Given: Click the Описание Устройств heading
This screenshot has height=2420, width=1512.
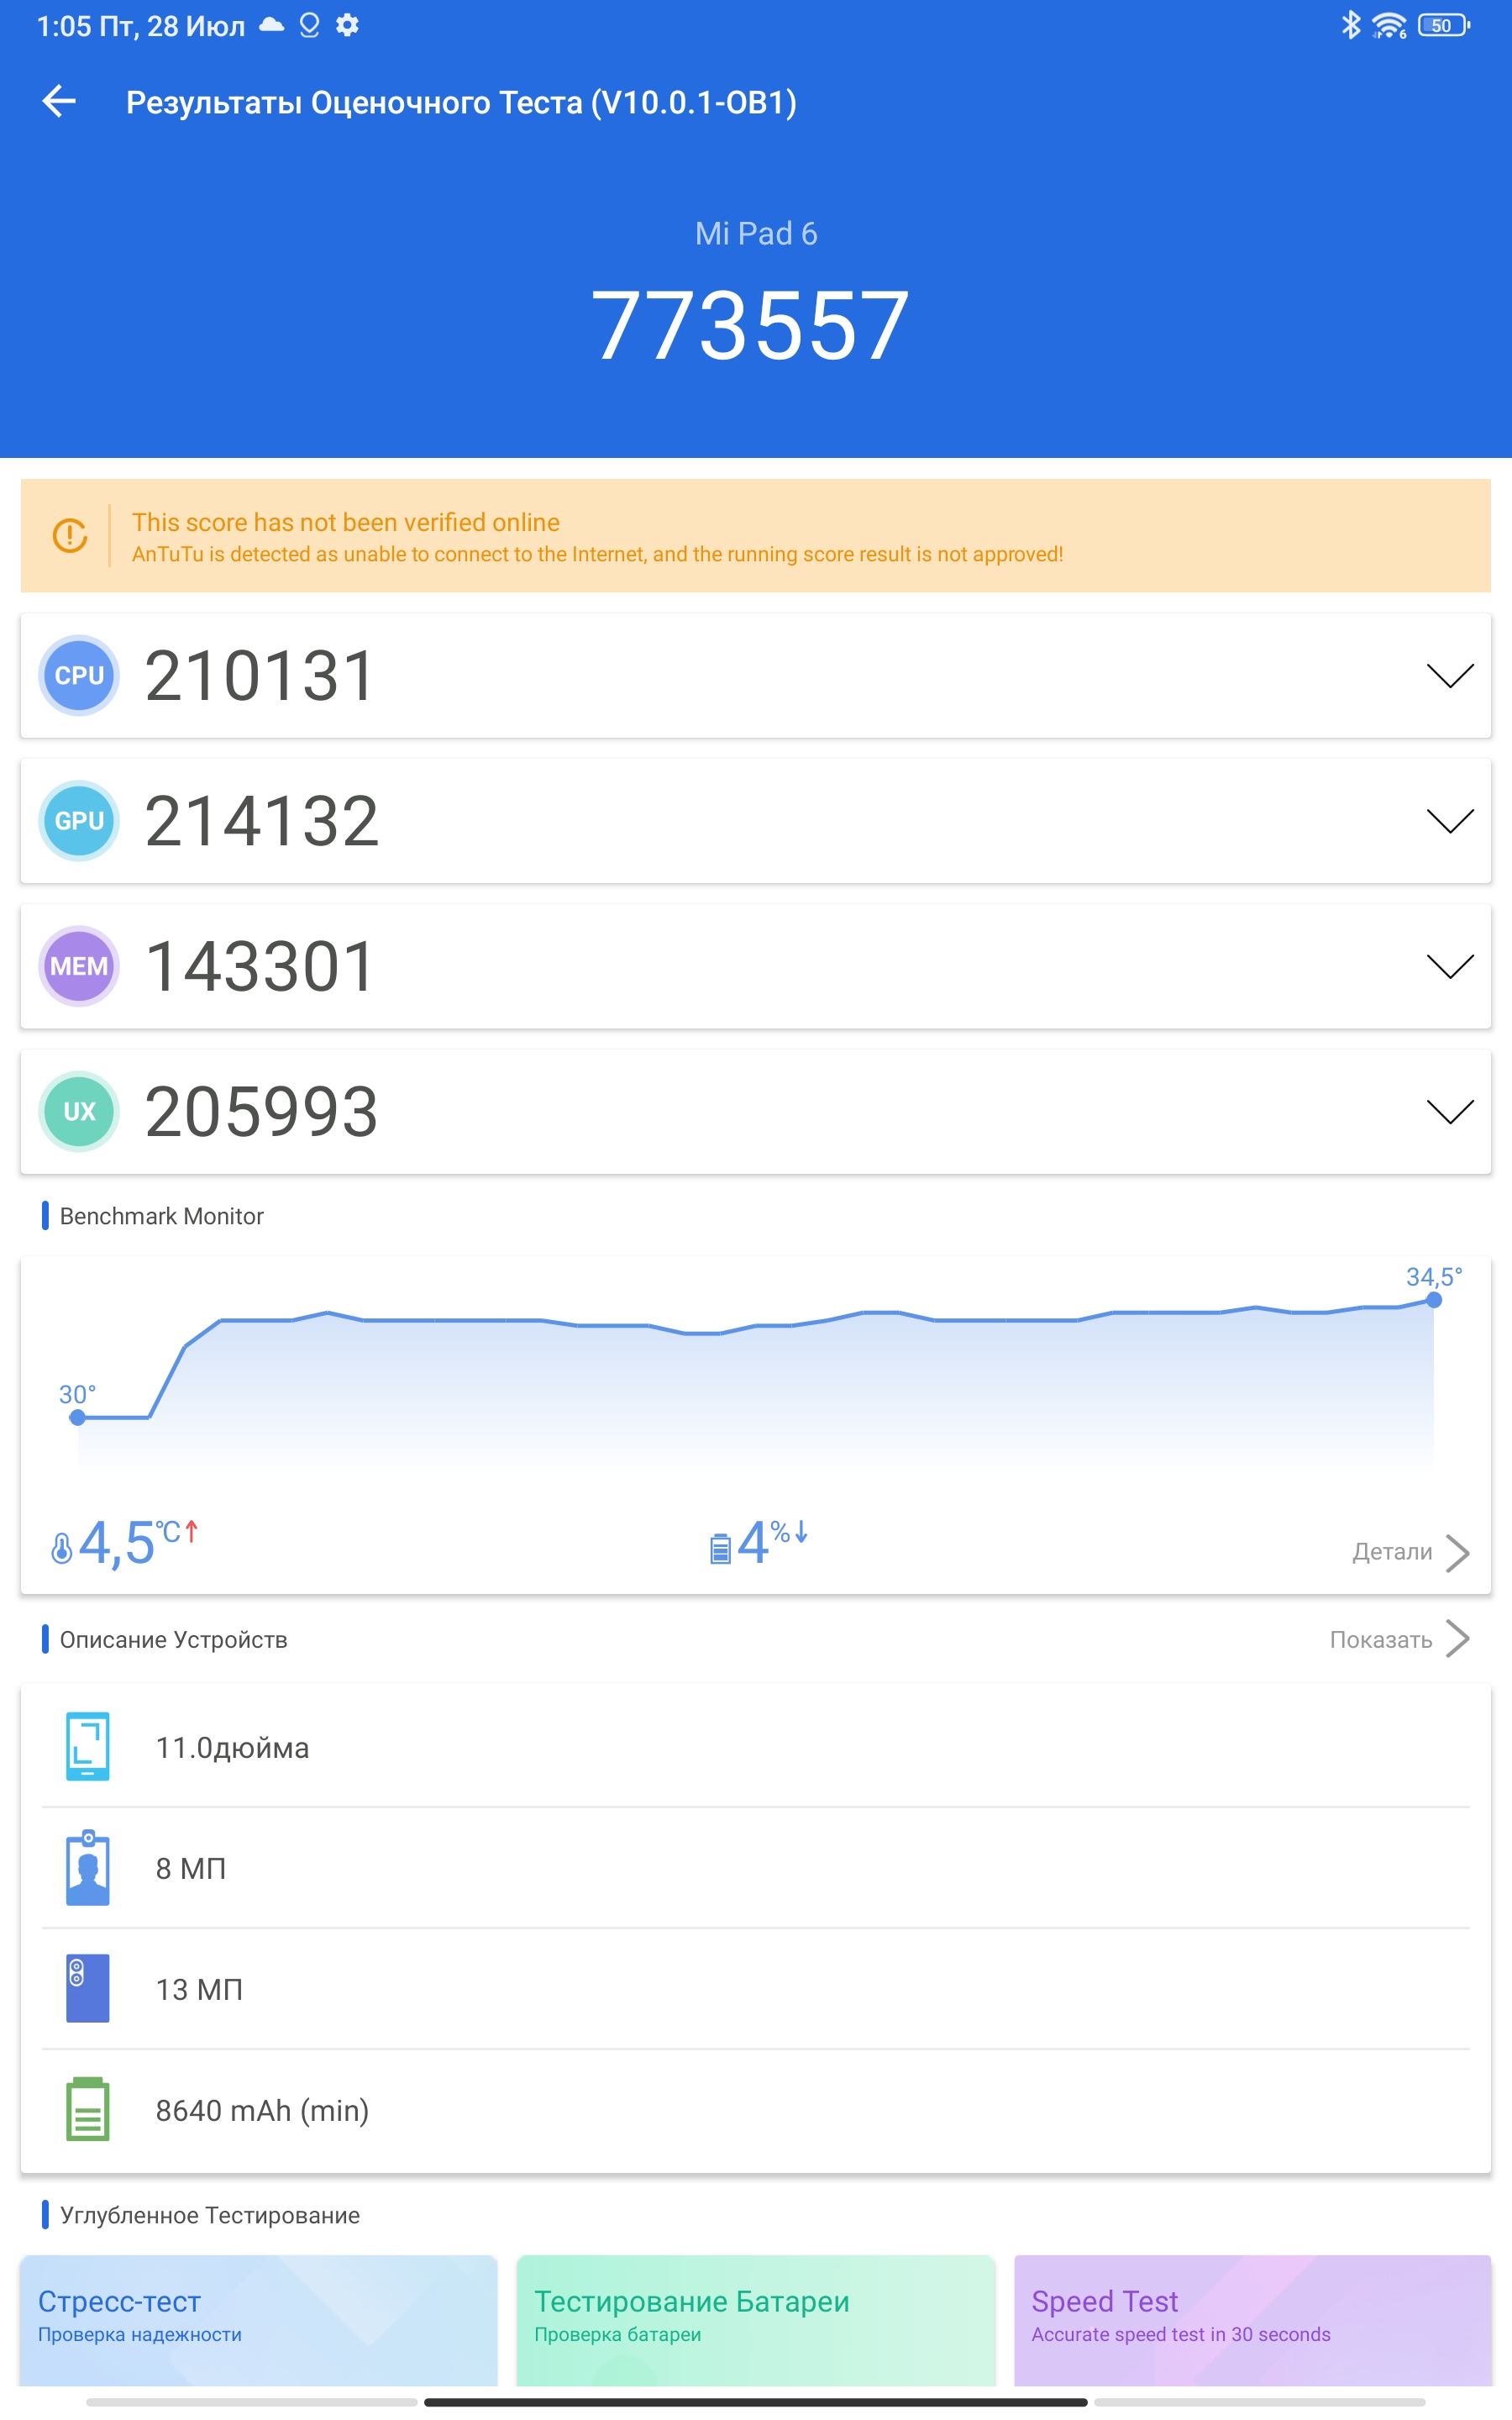Looking at the screenshot, I should (x=174, y=1640).
